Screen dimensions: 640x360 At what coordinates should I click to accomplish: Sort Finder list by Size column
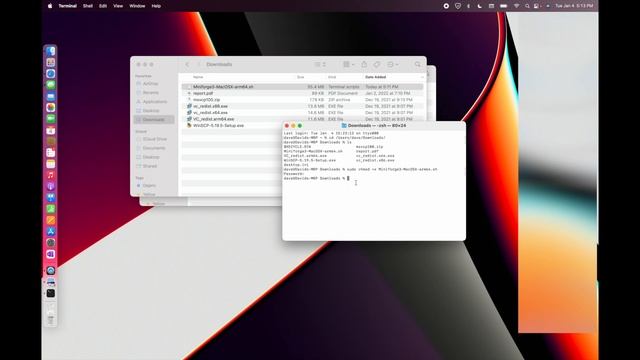click(x=300, y=77)
